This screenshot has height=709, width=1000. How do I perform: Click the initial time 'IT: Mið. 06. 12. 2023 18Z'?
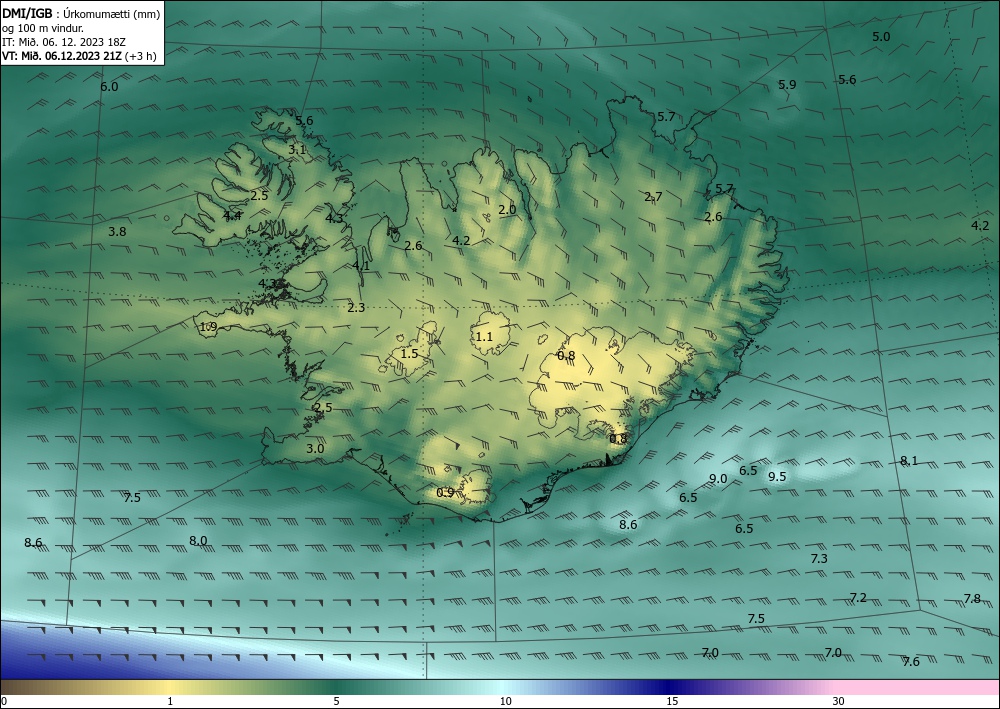(x=64, y=42)
